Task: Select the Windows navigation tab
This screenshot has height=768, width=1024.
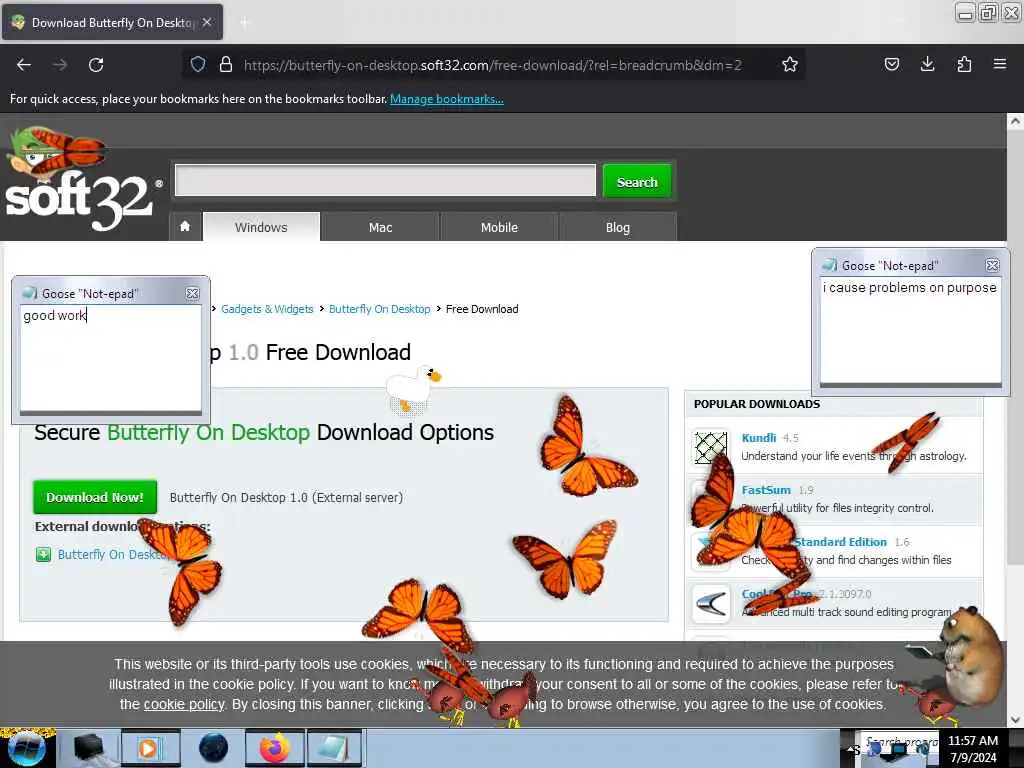Action: [261, 227]
